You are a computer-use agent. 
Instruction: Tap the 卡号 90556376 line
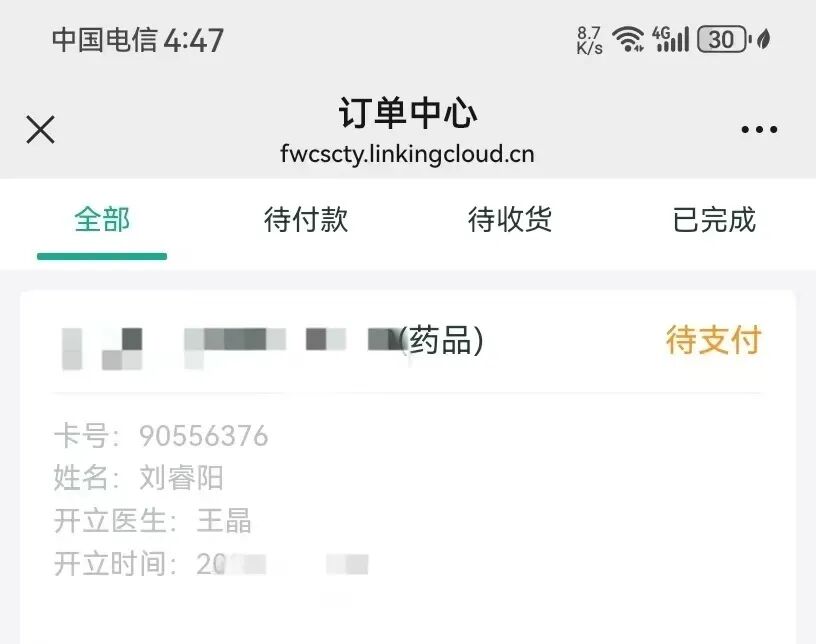coord(161,436)
